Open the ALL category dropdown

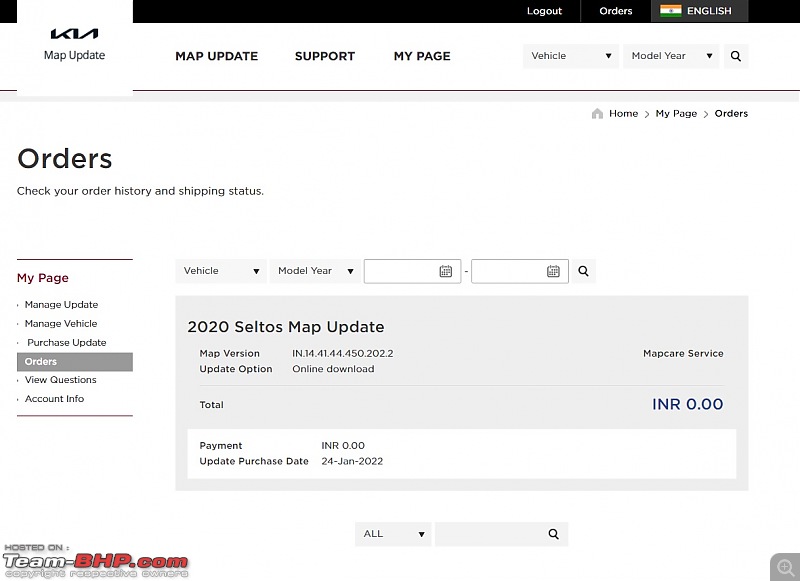pyautogui.click(x=393, y=534)
